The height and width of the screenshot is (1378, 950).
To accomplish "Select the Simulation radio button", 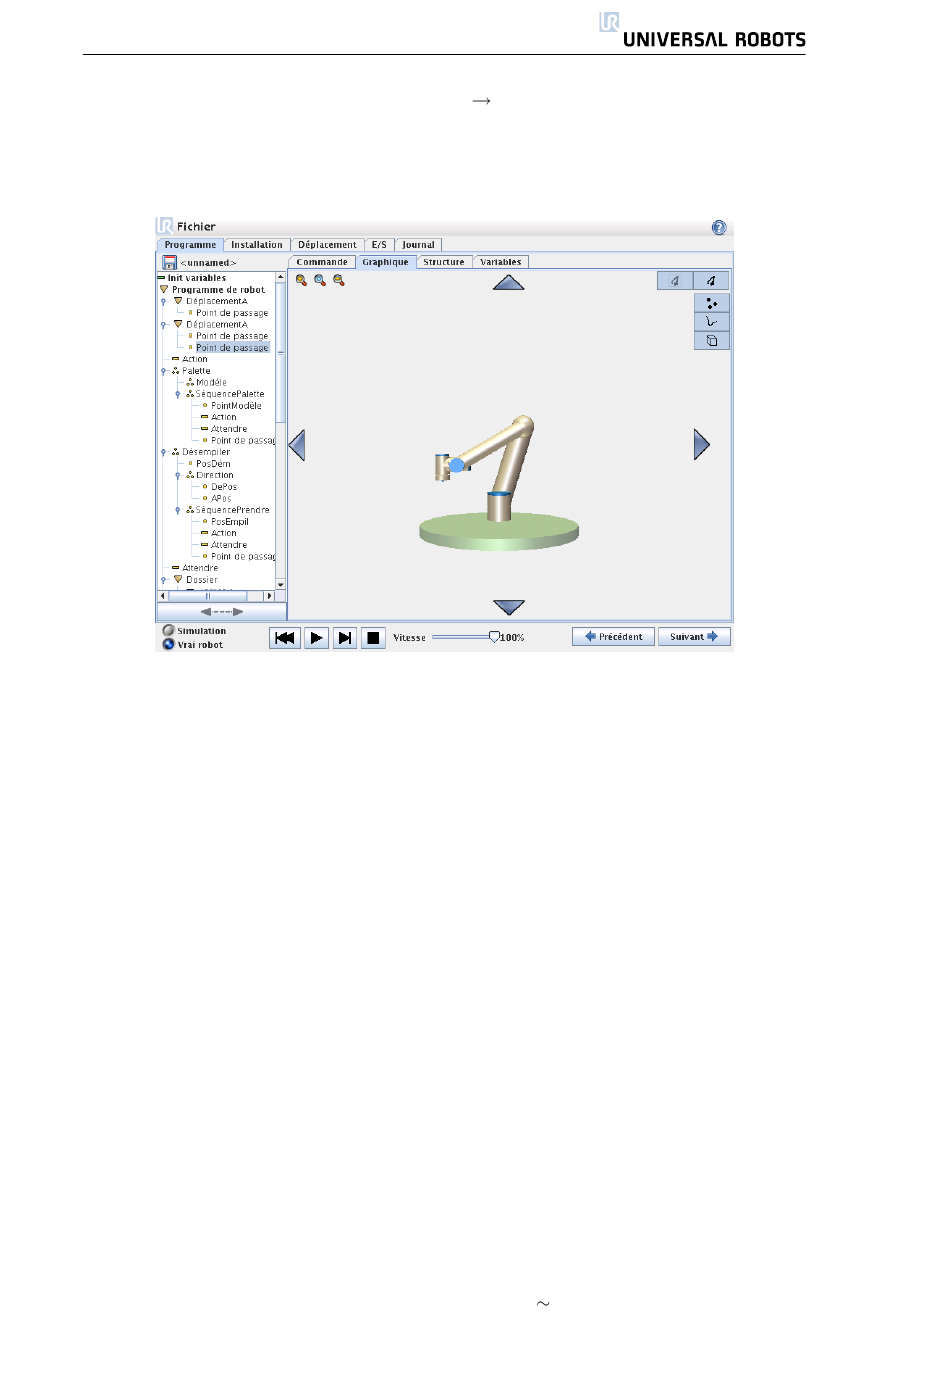I will [169, 631].
